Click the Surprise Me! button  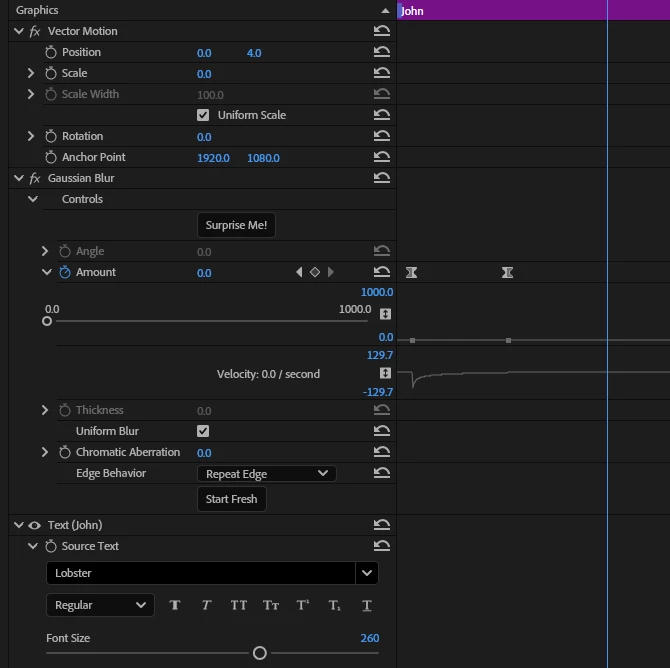pos(236,225)
